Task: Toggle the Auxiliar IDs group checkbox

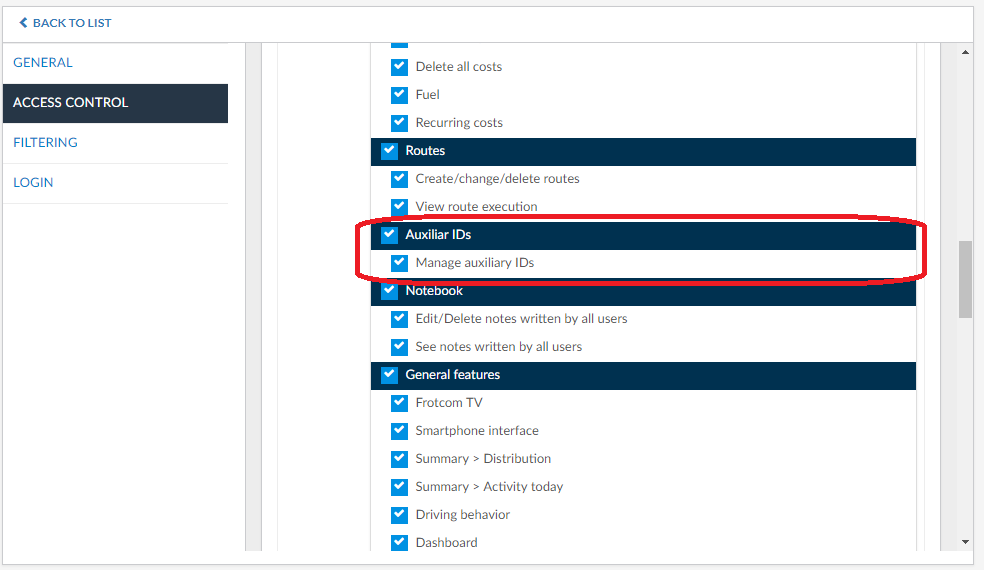Action: (x=389, y=235)
